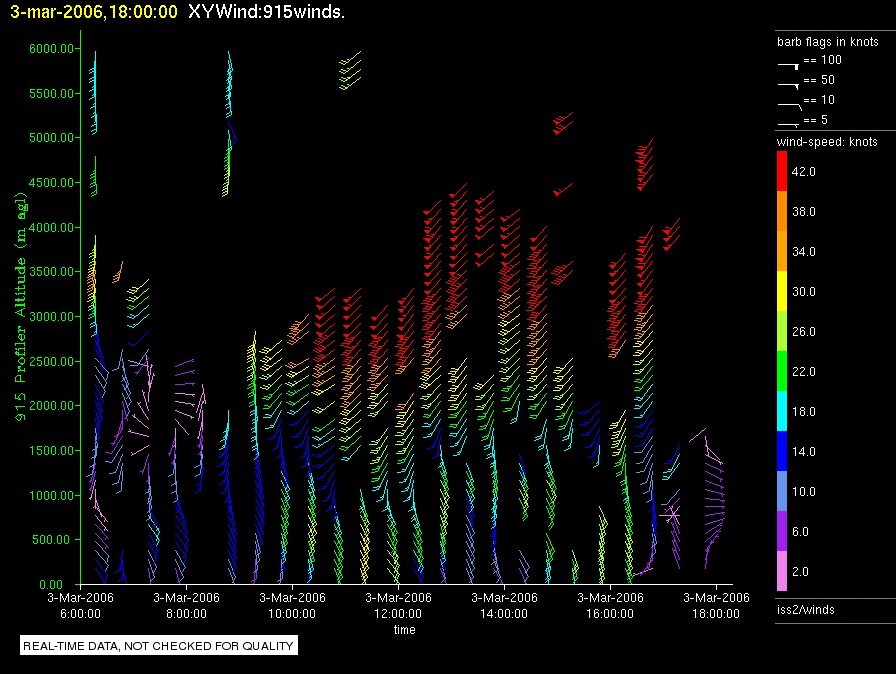This screenshot has width=896, height=674.
Task: Choose the dark blue 14.0 knots color band
Action: (x=783, y=452)
